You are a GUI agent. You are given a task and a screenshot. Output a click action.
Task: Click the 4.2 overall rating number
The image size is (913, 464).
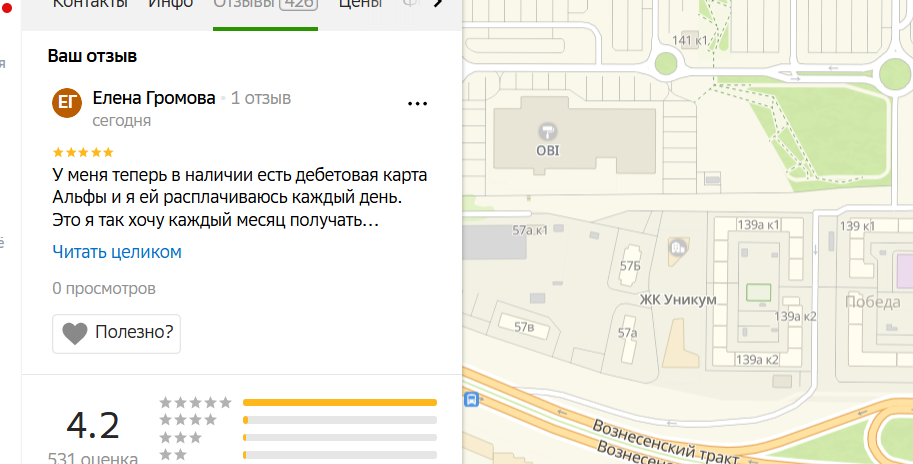pos(93,425)
